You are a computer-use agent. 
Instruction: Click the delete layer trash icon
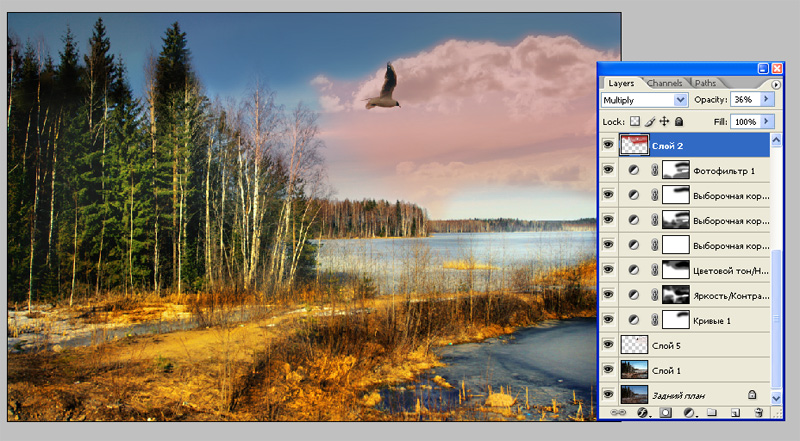click(759, 412)
